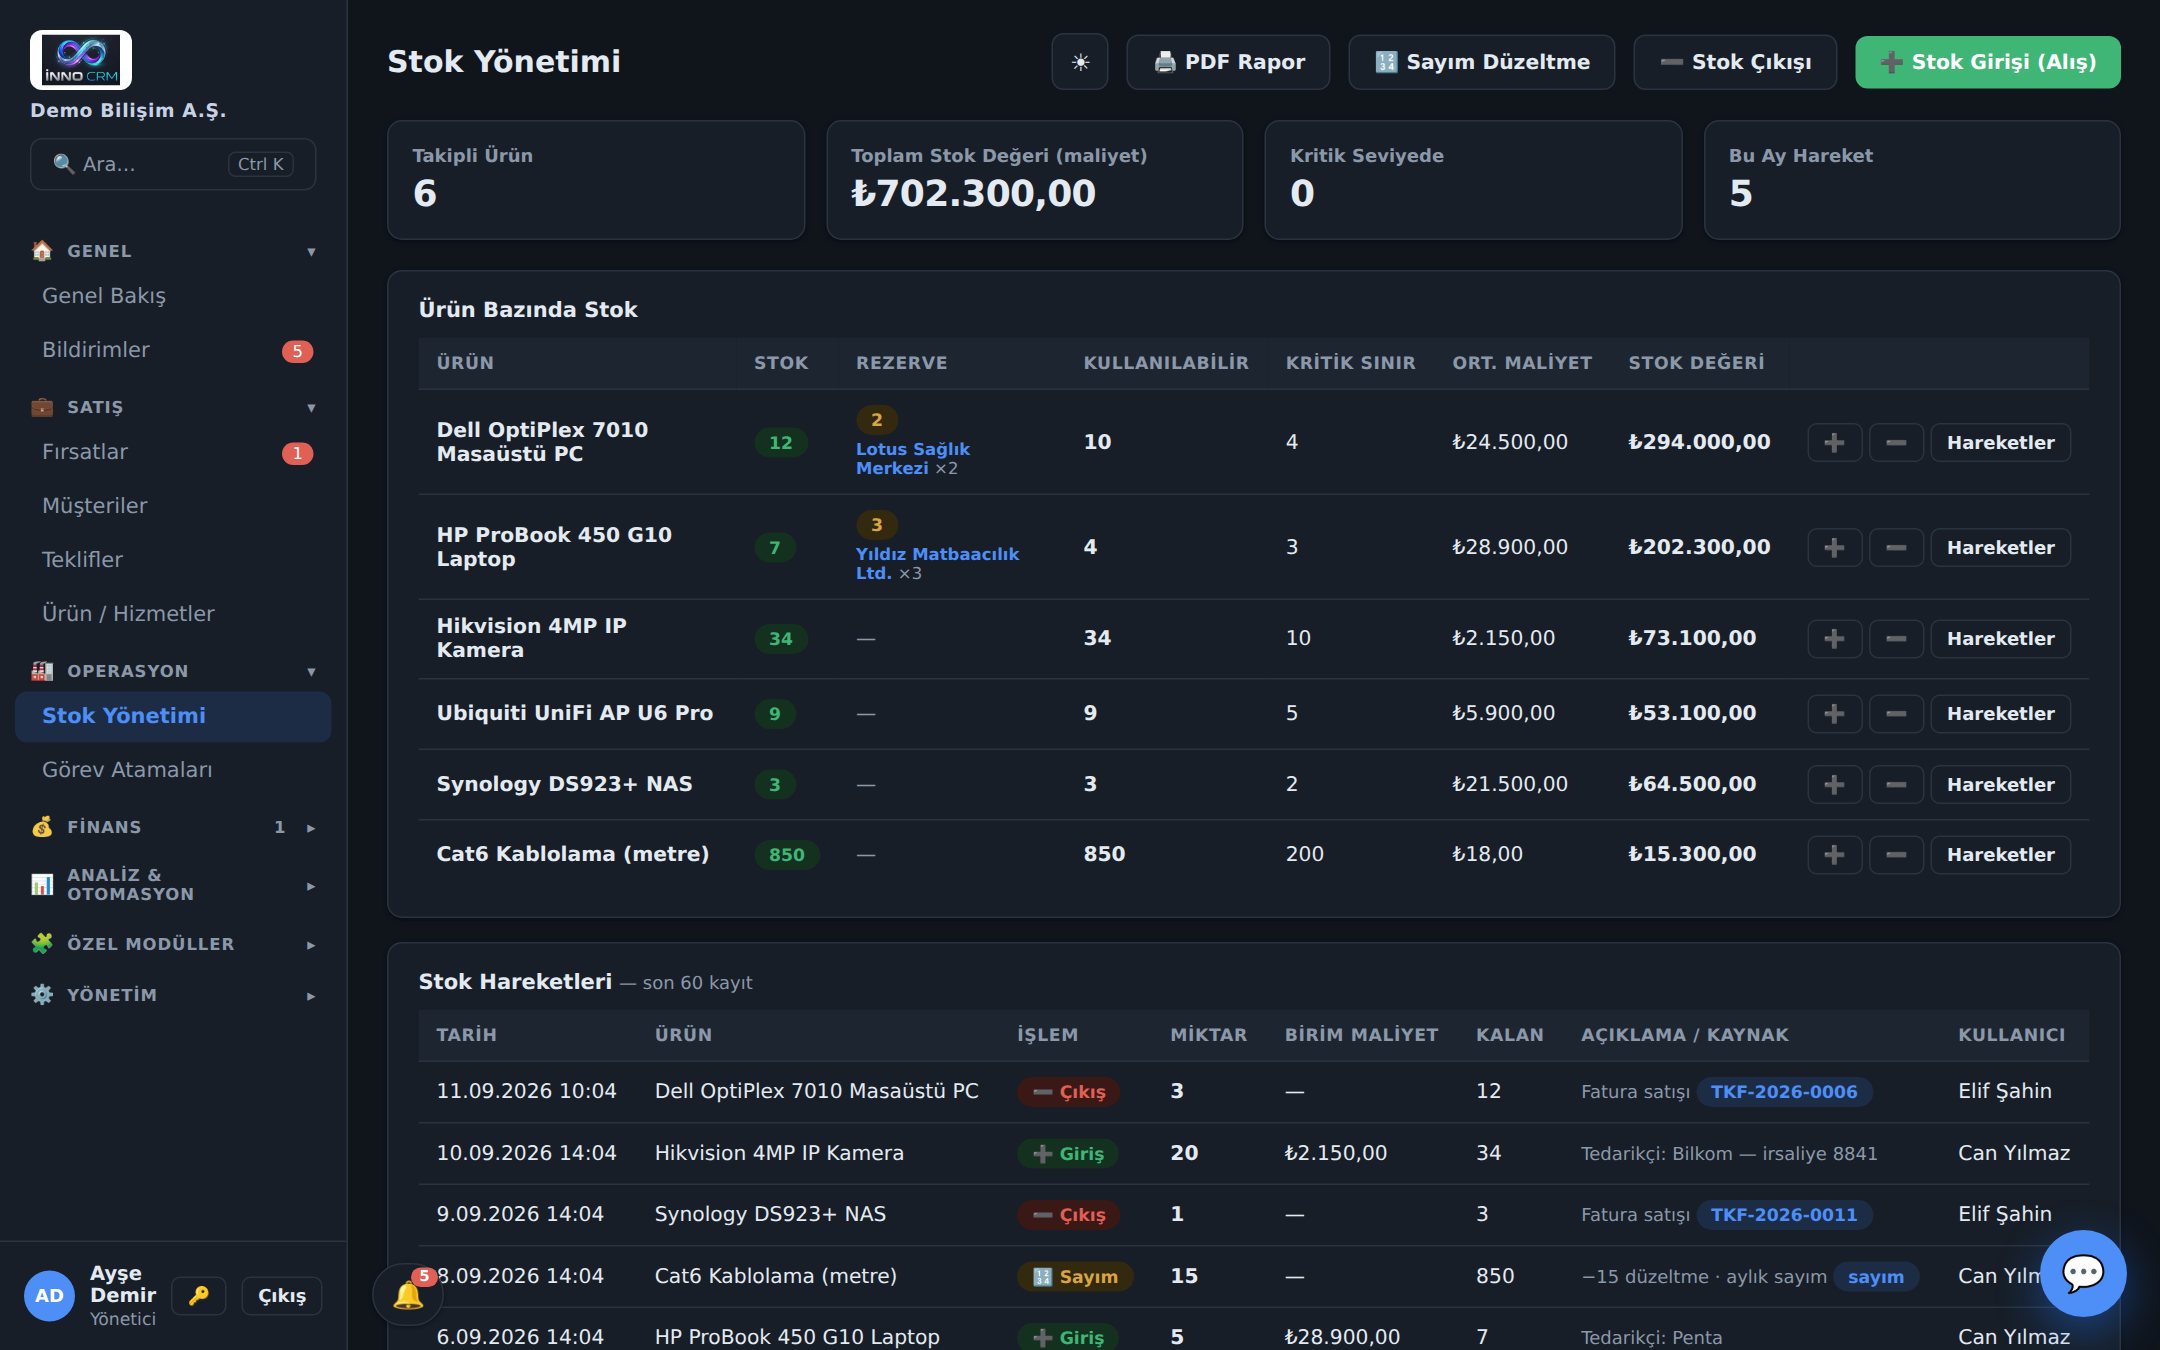Collapse the SATIŞ sidebar section
This screenshot has width=2160, height=1350.
pos(173,407)
